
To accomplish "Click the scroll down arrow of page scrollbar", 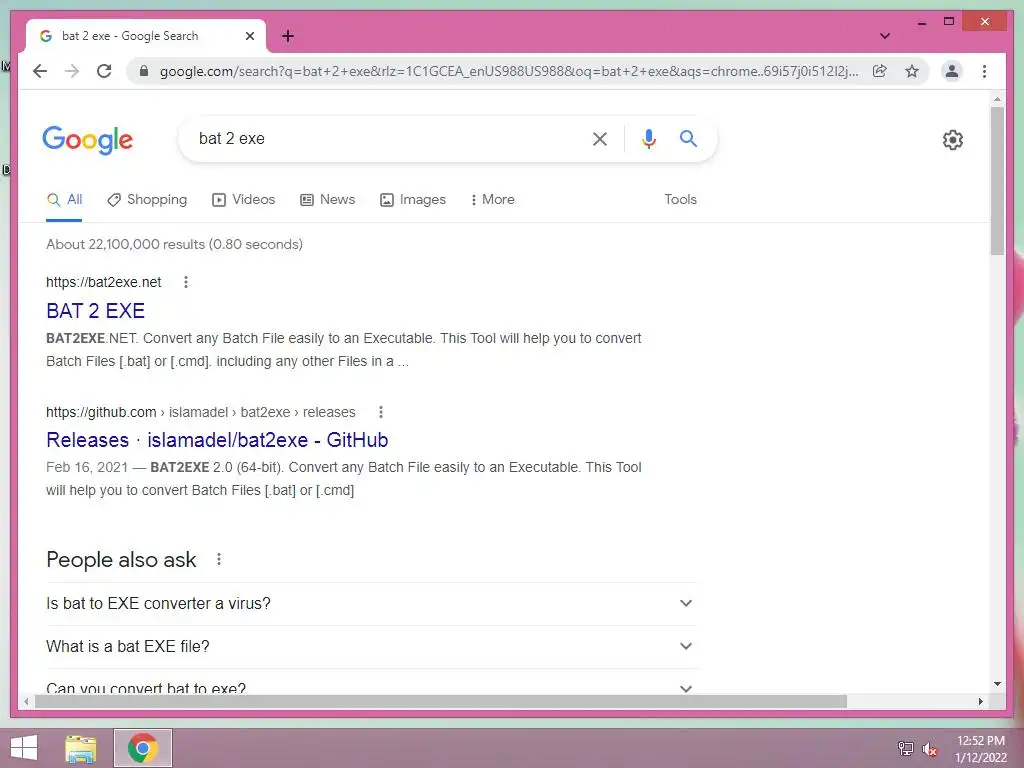I will point(997,684).
